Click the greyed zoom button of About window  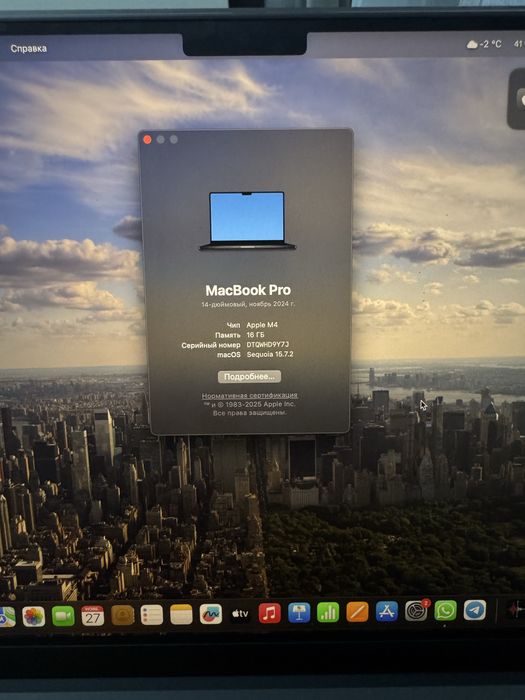coord(174,140)
